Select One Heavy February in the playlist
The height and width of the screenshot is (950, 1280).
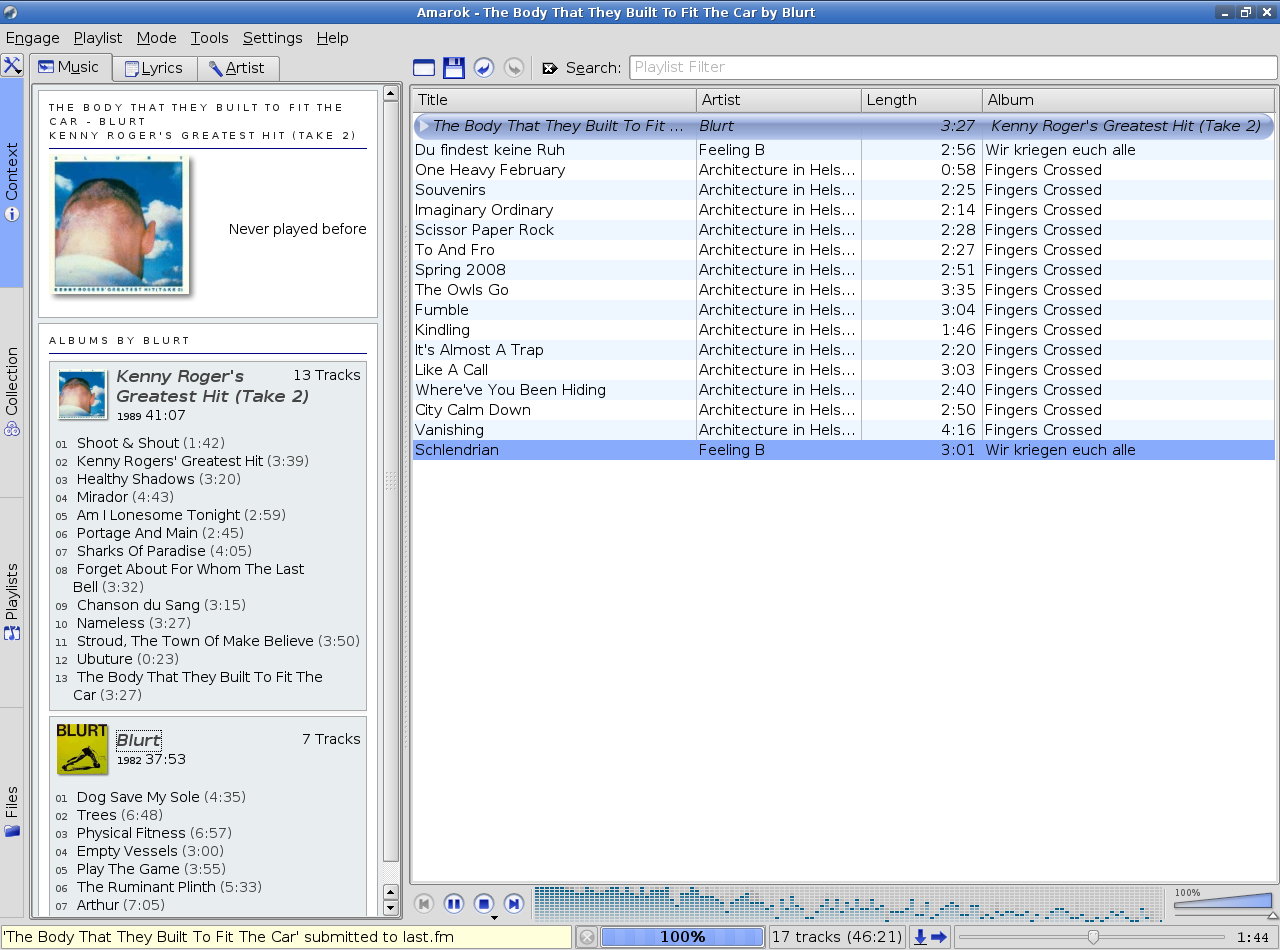tap(843, 170)
